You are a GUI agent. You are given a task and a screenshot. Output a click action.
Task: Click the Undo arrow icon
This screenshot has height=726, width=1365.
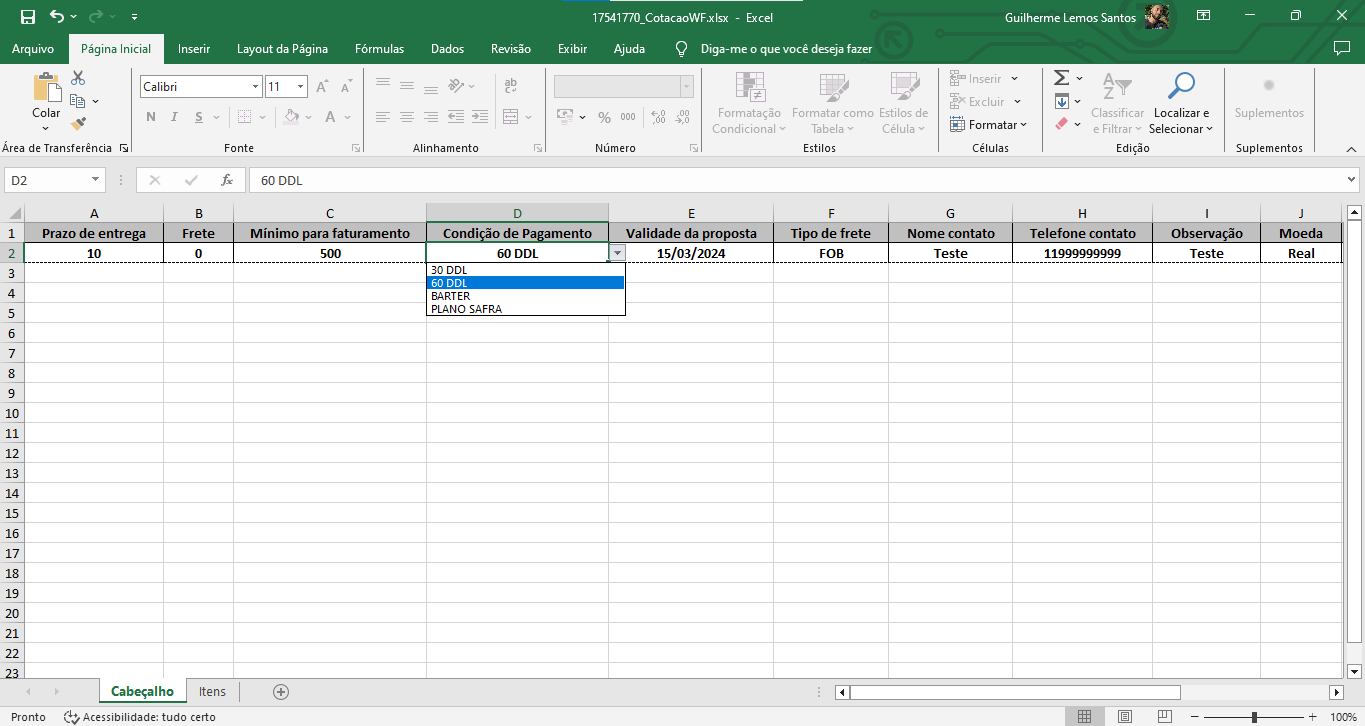pos(57,17)
